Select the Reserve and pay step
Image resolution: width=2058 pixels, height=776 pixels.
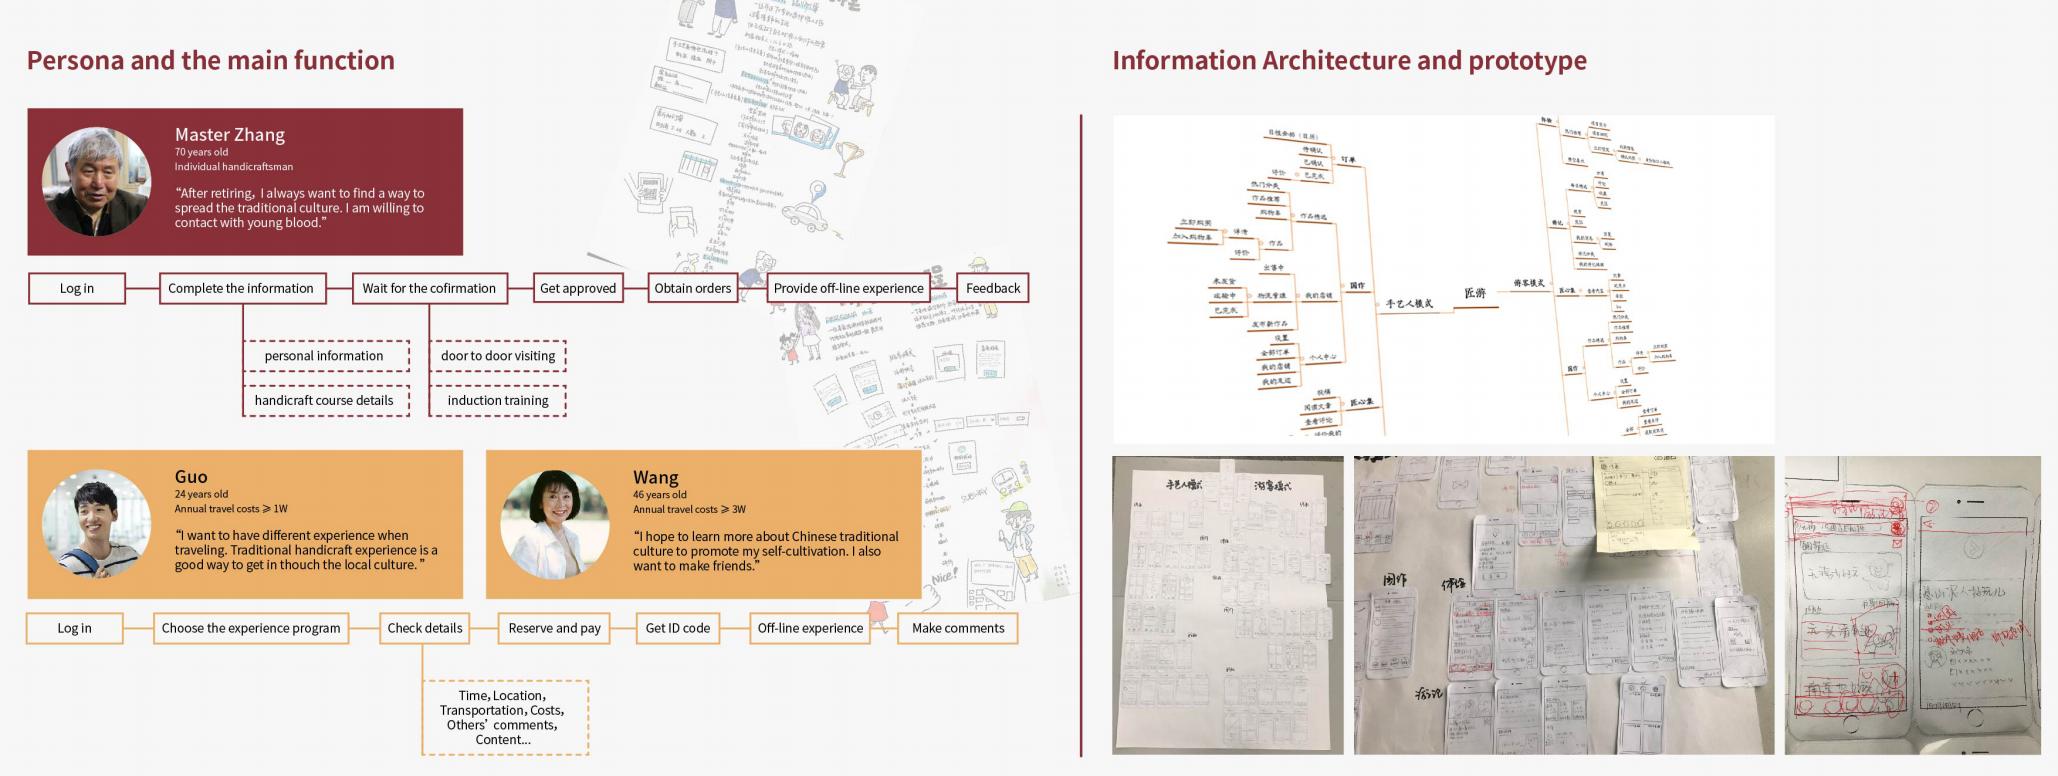click(x=554, y=628)
